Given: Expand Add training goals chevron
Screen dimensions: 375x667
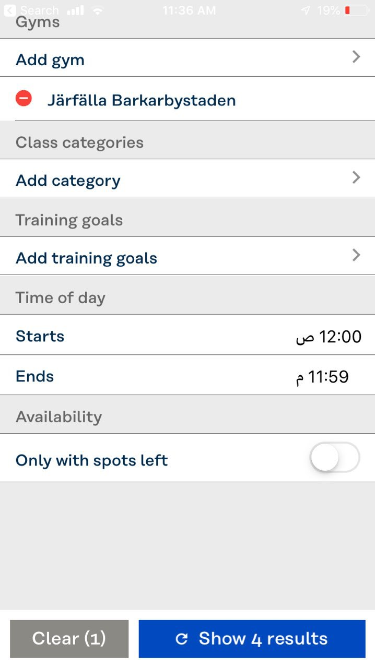Looking at the screenshot, I should 356,255.
